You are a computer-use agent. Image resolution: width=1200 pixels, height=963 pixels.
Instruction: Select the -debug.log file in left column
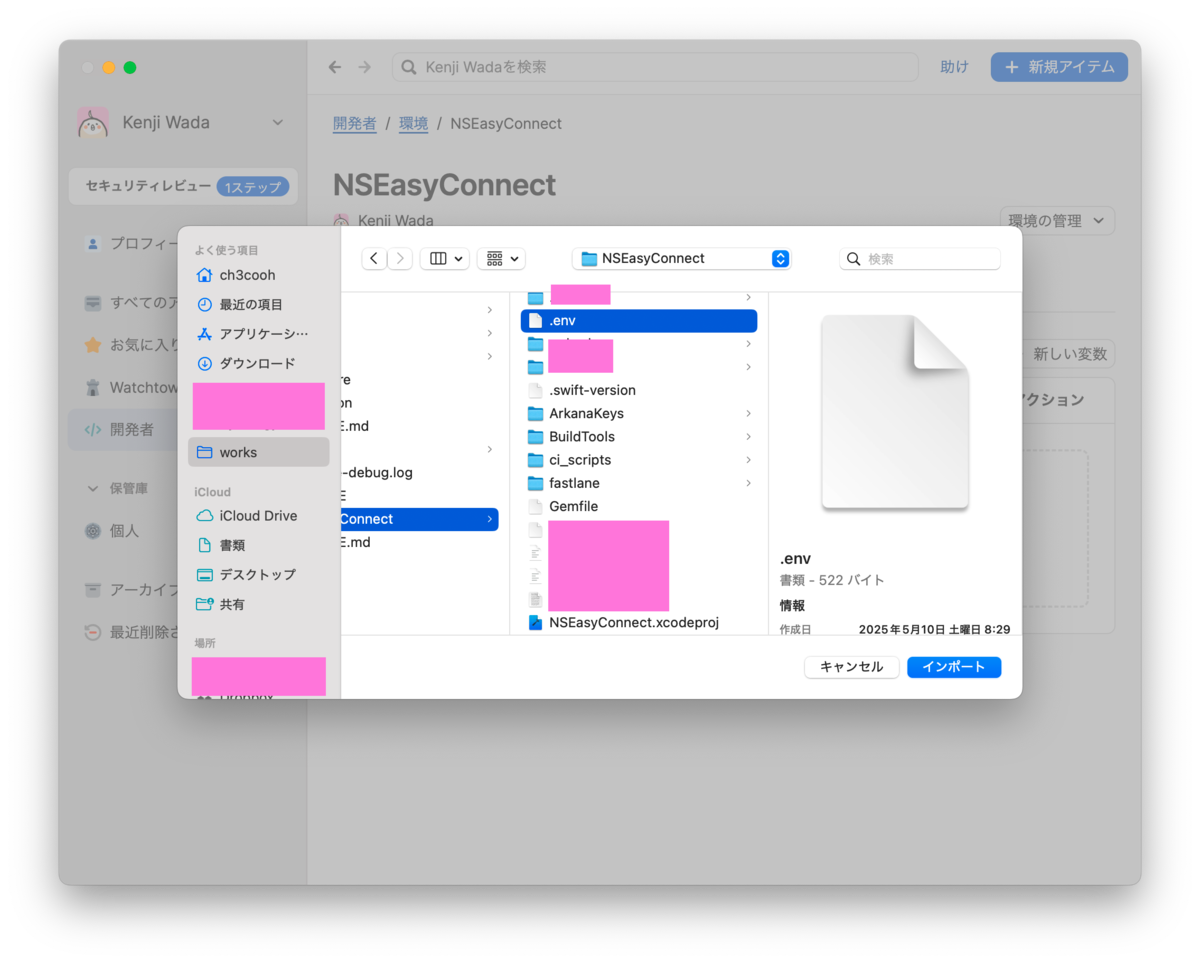pyautogui.click(x=377, y=472)
